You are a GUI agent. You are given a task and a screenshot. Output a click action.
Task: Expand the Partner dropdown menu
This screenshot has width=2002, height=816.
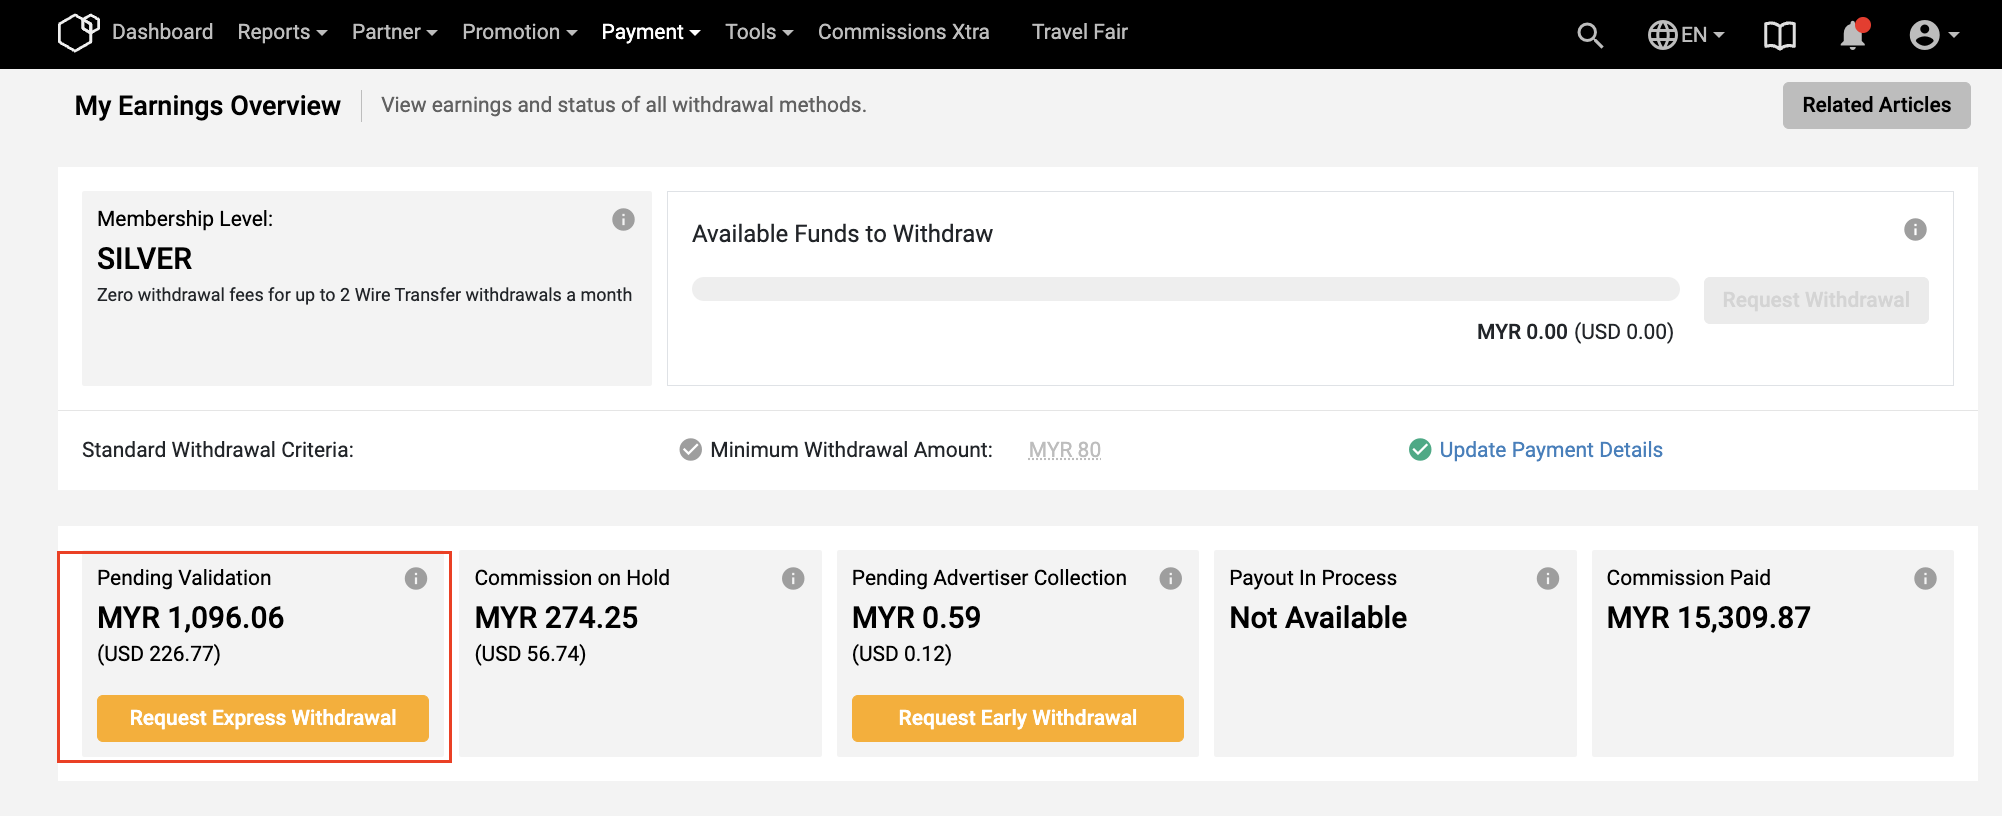(394, 32)
